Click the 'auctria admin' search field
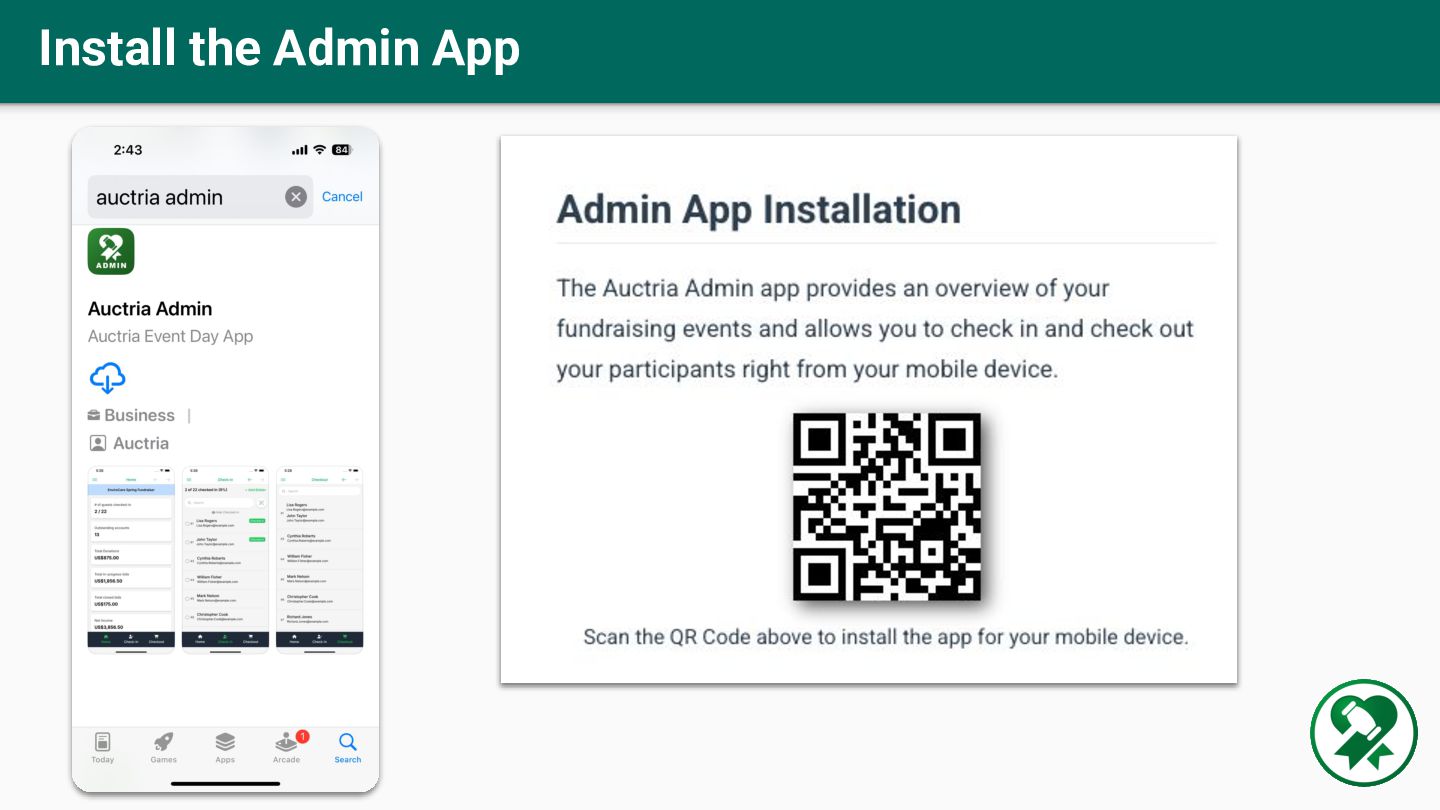Screen dimensions: 1440x810 tap(200, 197)
